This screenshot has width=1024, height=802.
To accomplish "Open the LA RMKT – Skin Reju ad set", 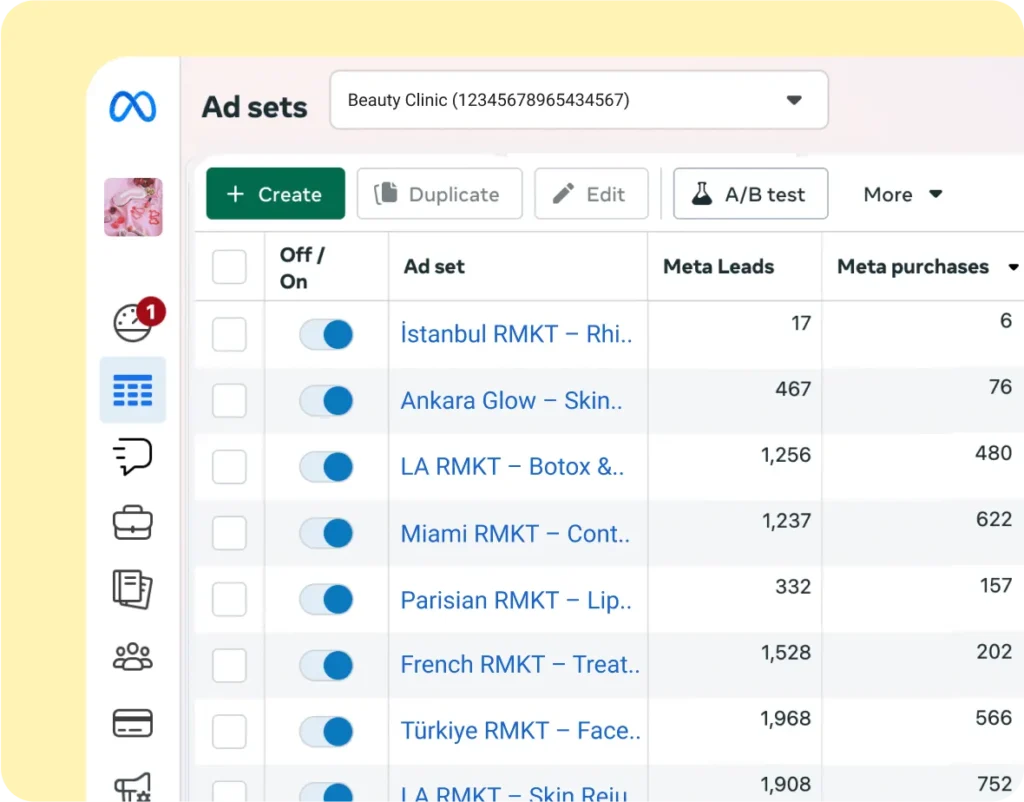I will 514,793.
